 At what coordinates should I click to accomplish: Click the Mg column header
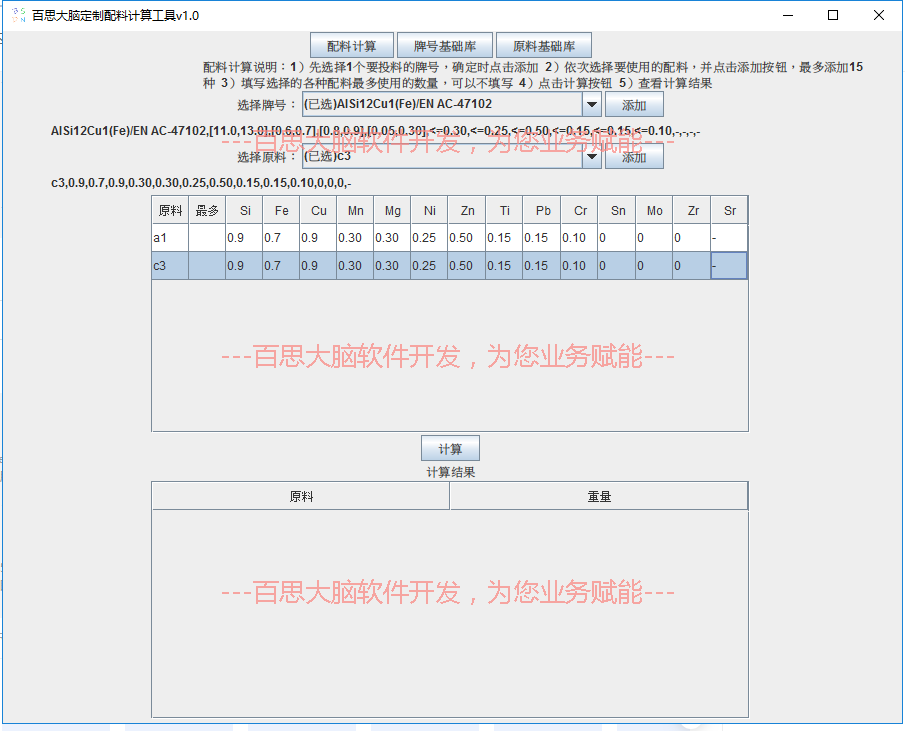[x=392, y=210]
